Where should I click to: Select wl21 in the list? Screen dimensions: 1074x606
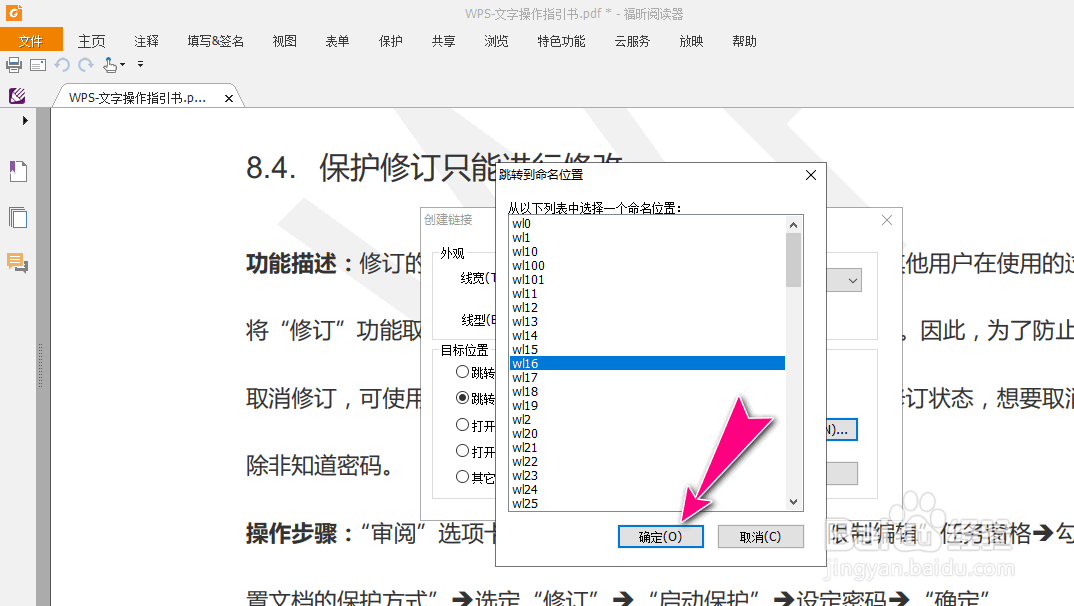[x=647, y=448]
